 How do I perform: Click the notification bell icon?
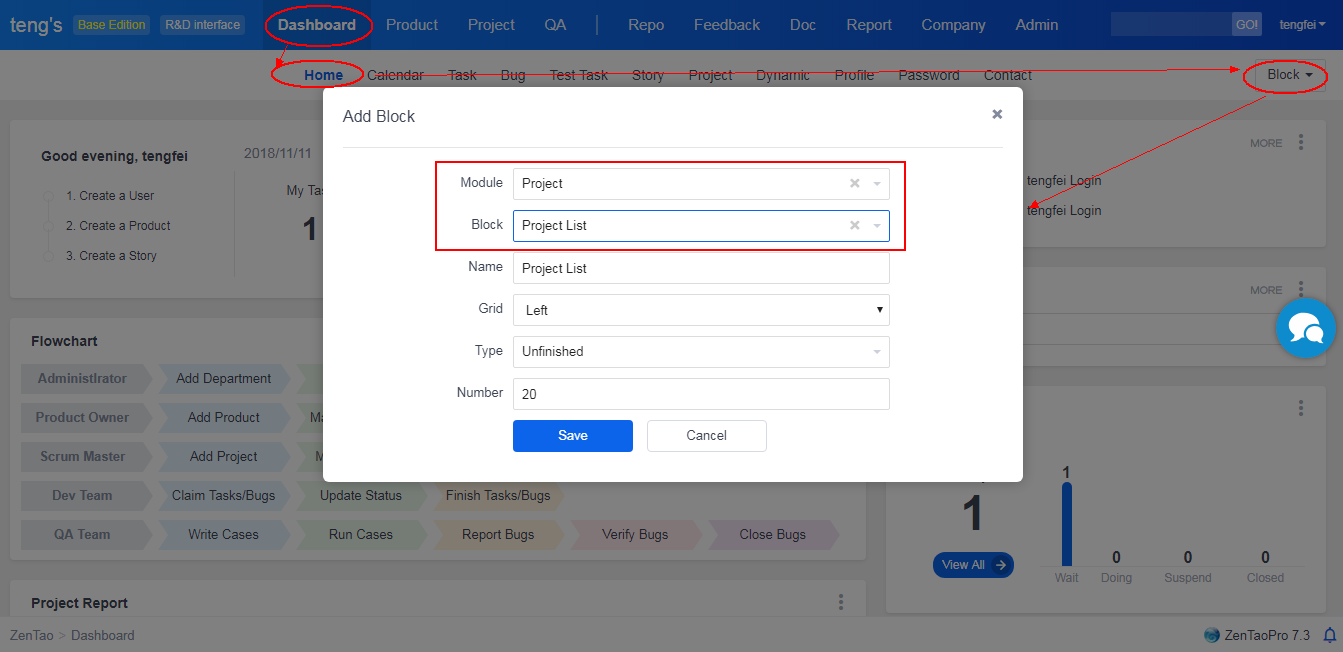click(x=1329, y=635)
